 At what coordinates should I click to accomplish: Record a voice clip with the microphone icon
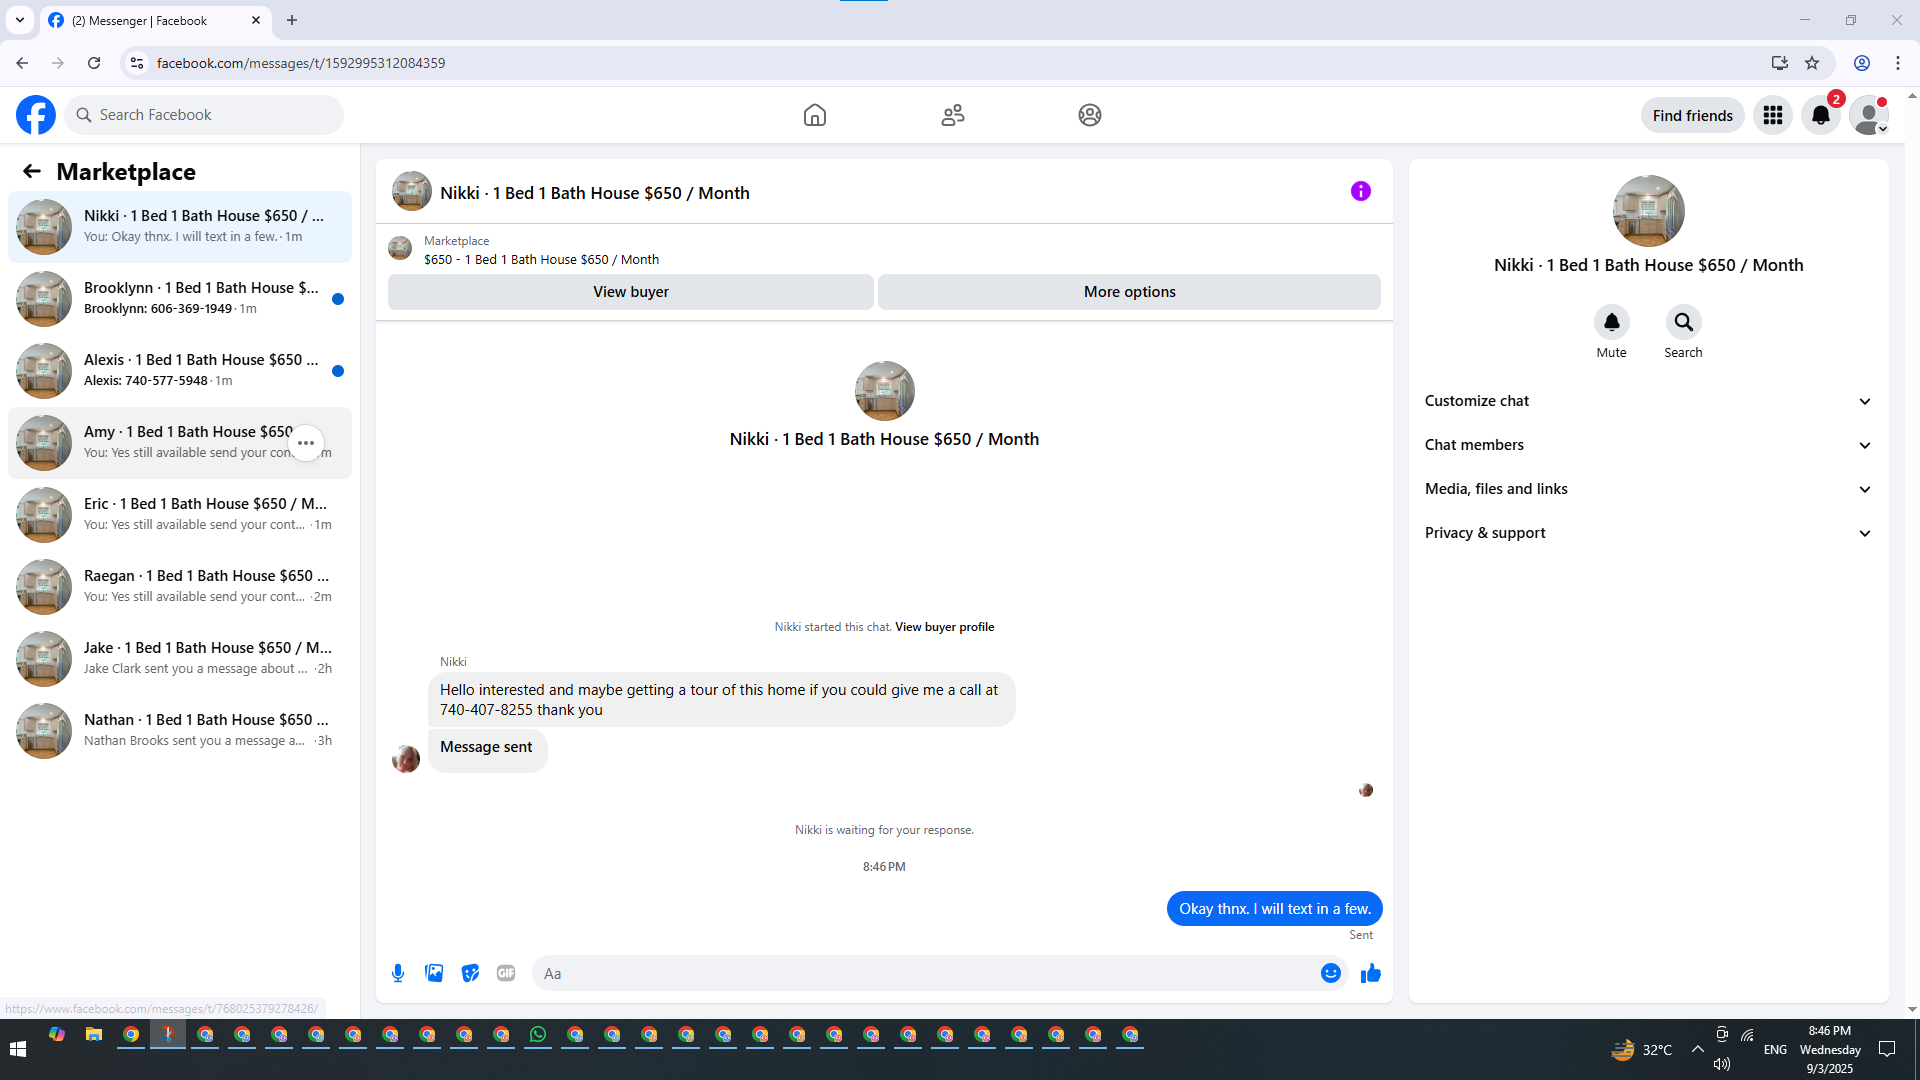pos(398,973)
